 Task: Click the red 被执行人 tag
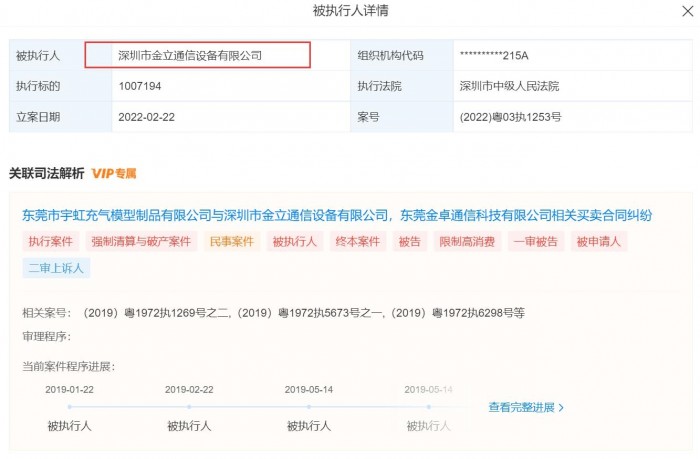295,242
